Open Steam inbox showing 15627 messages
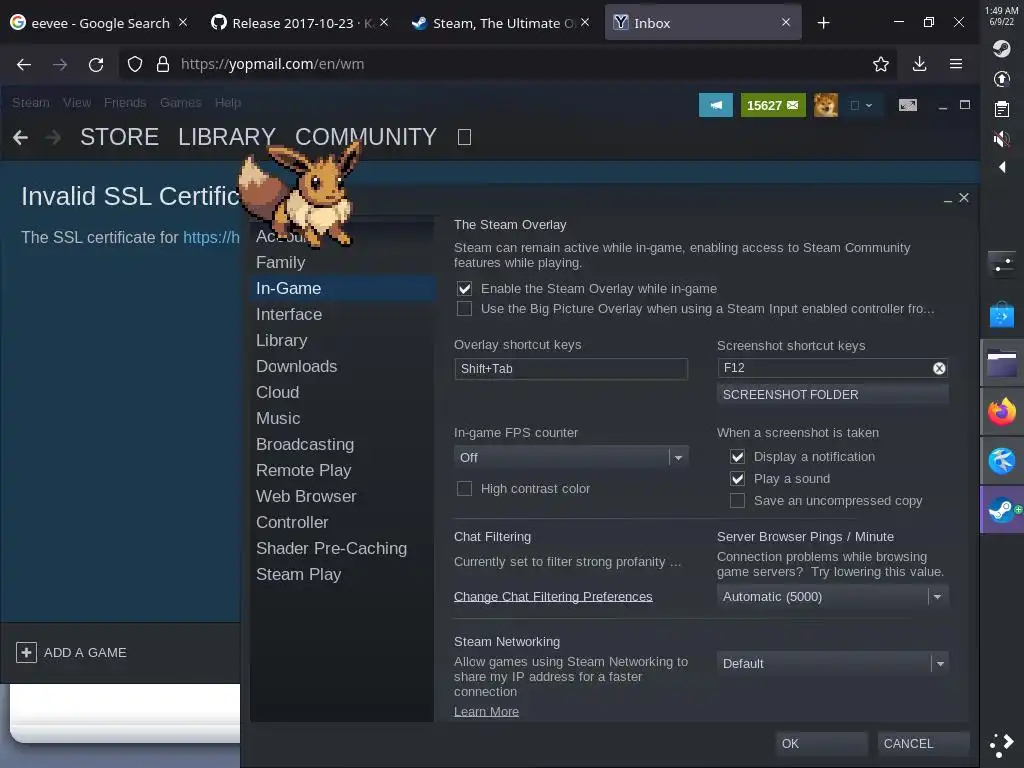1024x768 pixels. (773, 105)
